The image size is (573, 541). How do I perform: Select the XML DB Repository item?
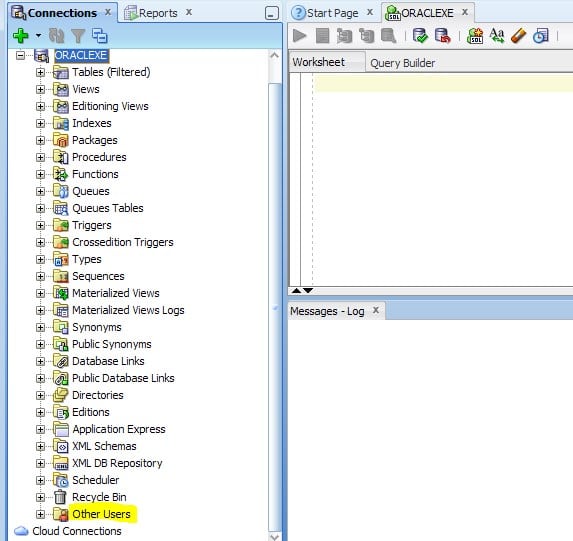pyautogui.click(x=117, y=463)
